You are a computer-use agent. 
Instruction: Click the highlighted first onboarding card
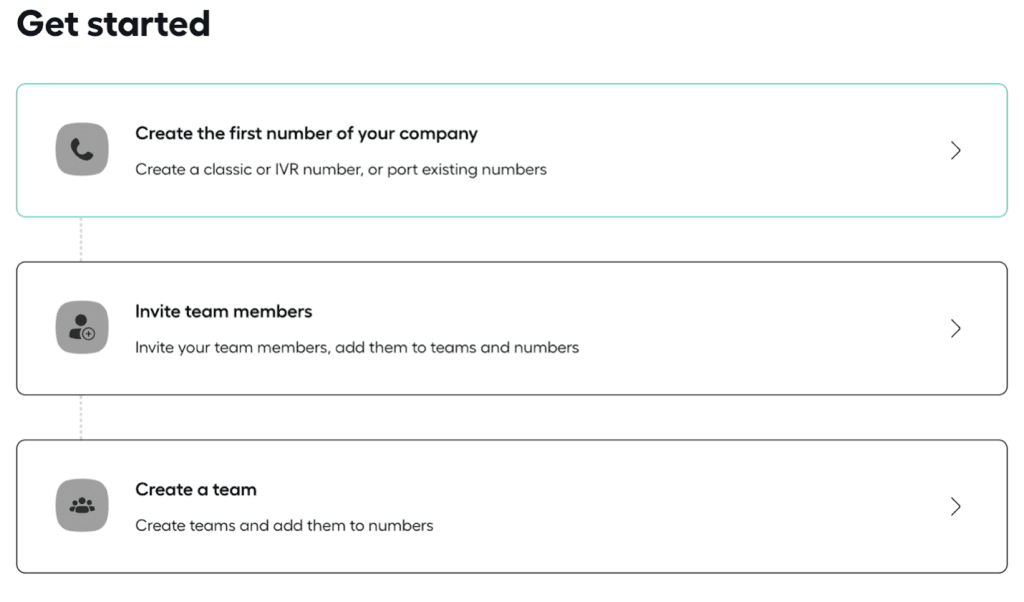coord(512,150)
